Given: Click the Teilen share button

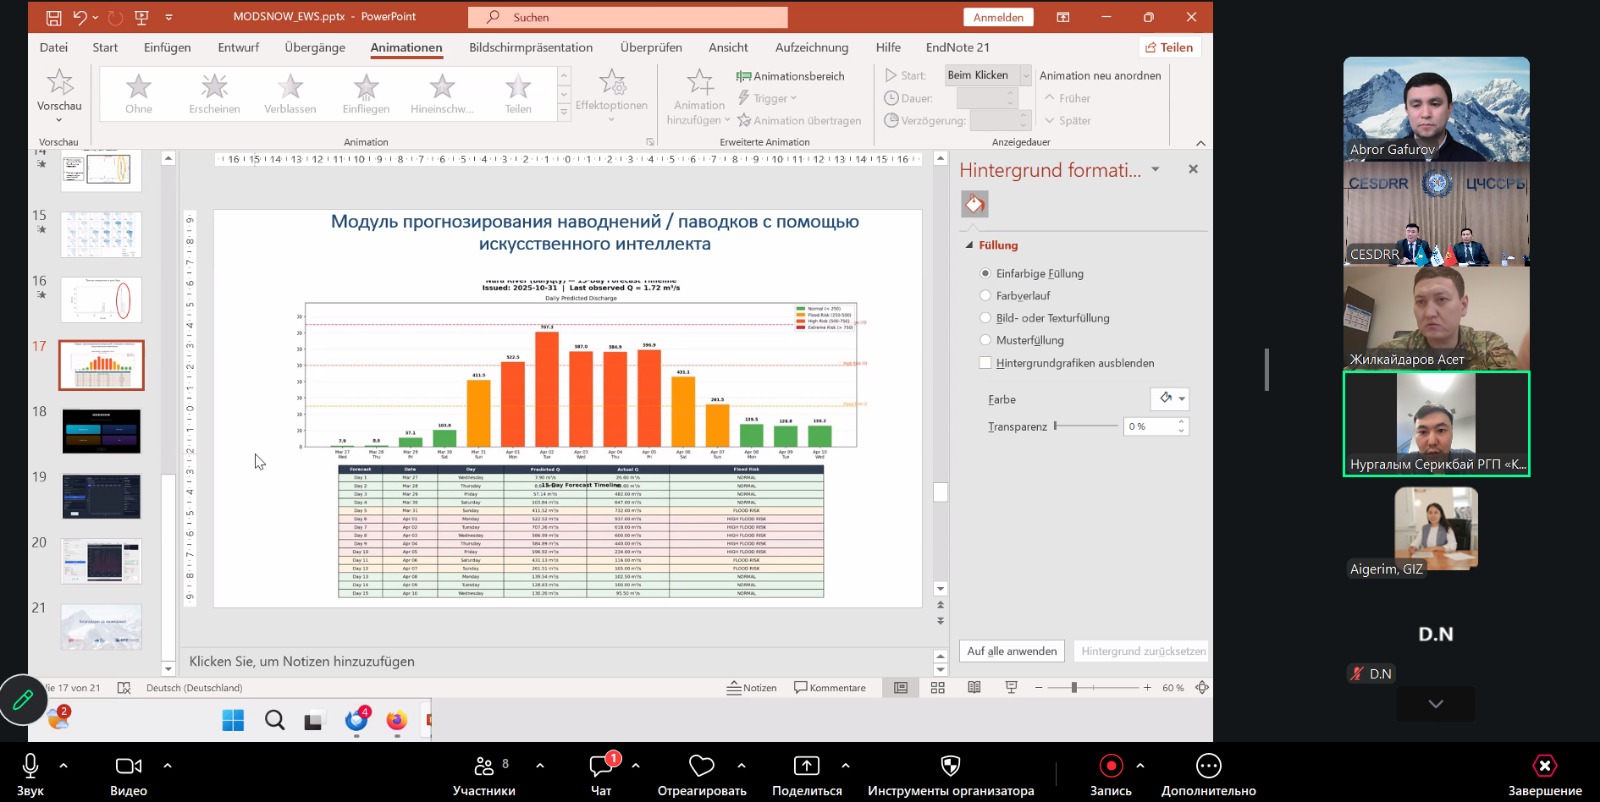Looking at the screenshot, I should (1168, 47).
